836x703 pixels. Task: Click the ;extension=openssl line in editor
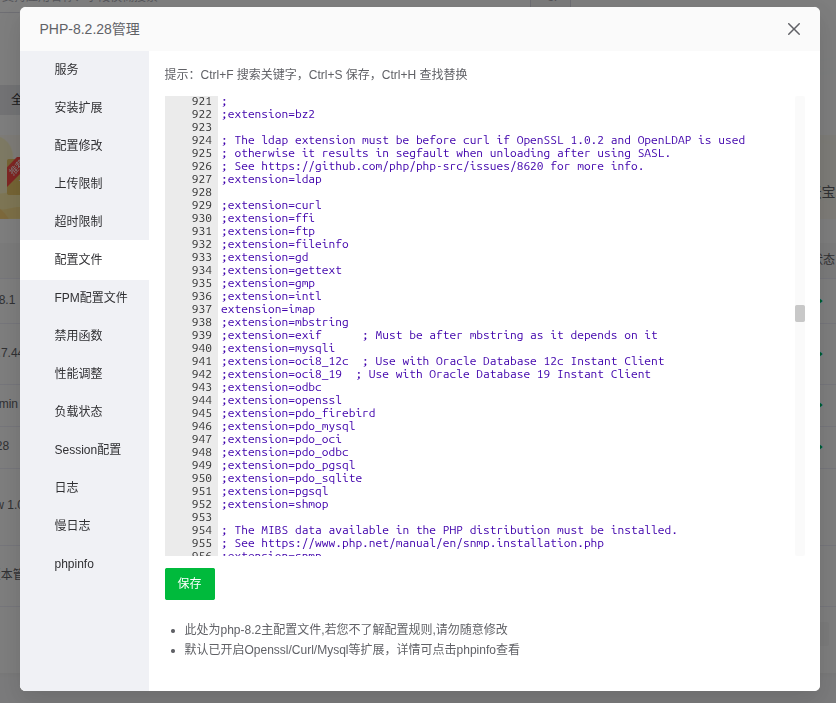pos(272,400)
